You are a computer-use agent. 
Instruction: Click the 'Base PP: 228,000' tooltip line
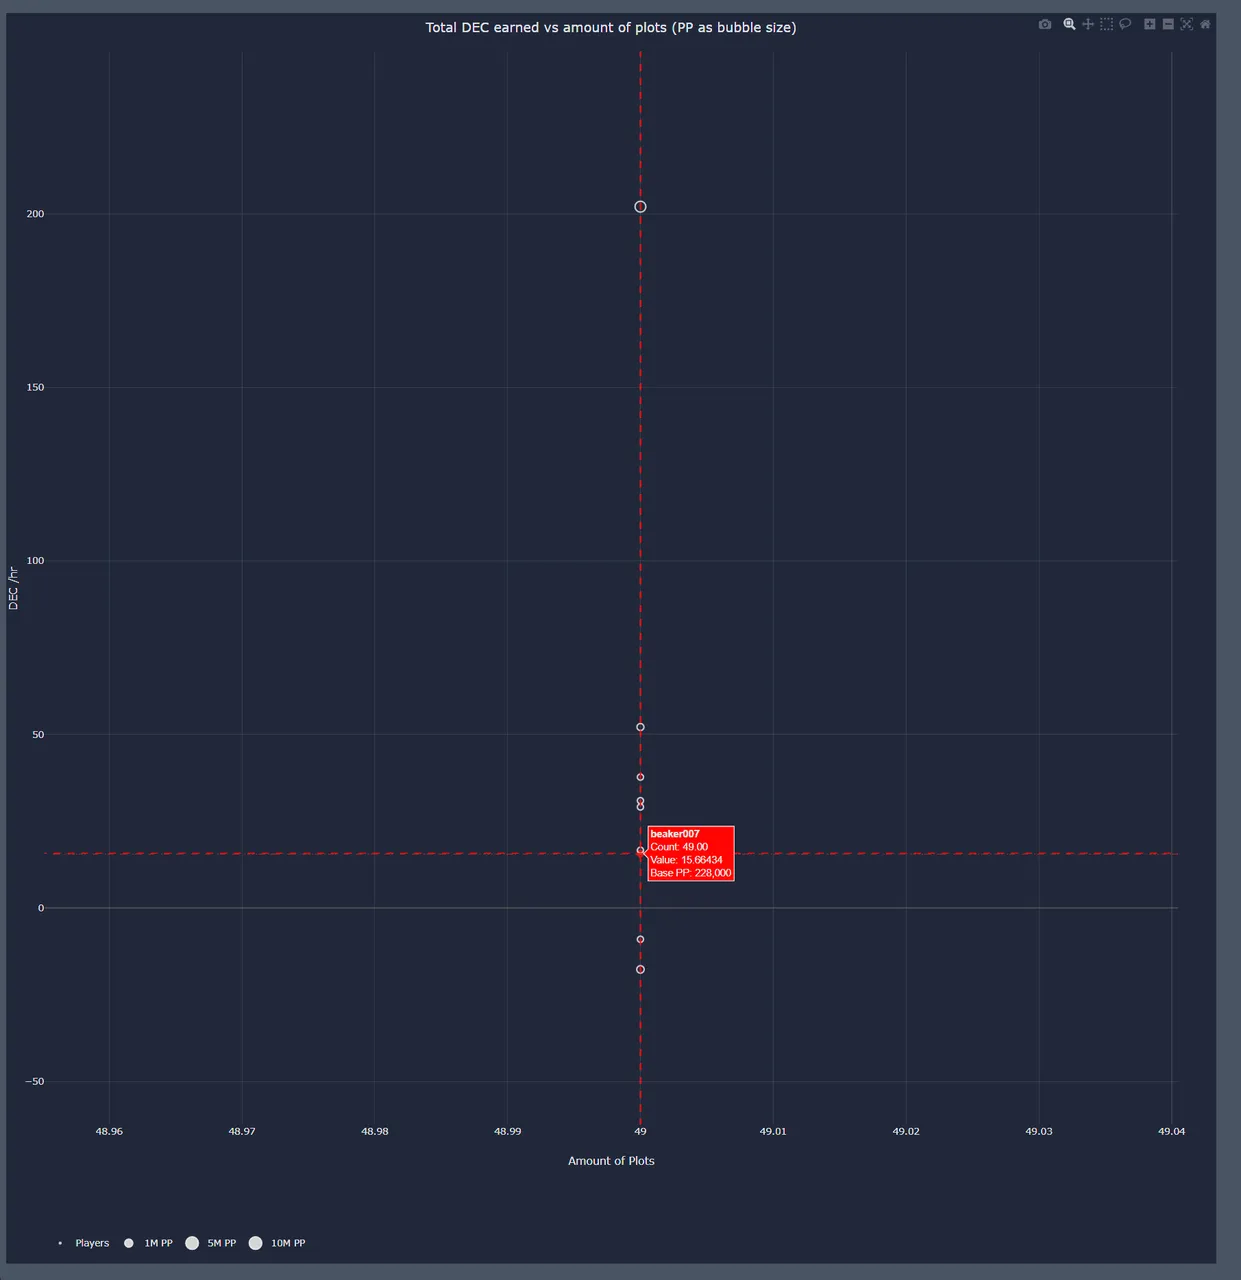pyautogui.click(x=691, y=873)
